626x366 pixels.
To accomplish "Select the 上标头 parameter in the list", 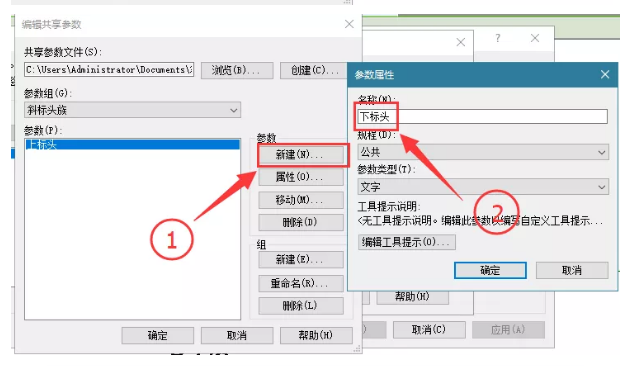I will pyautogui.click(x=132, y=144).
